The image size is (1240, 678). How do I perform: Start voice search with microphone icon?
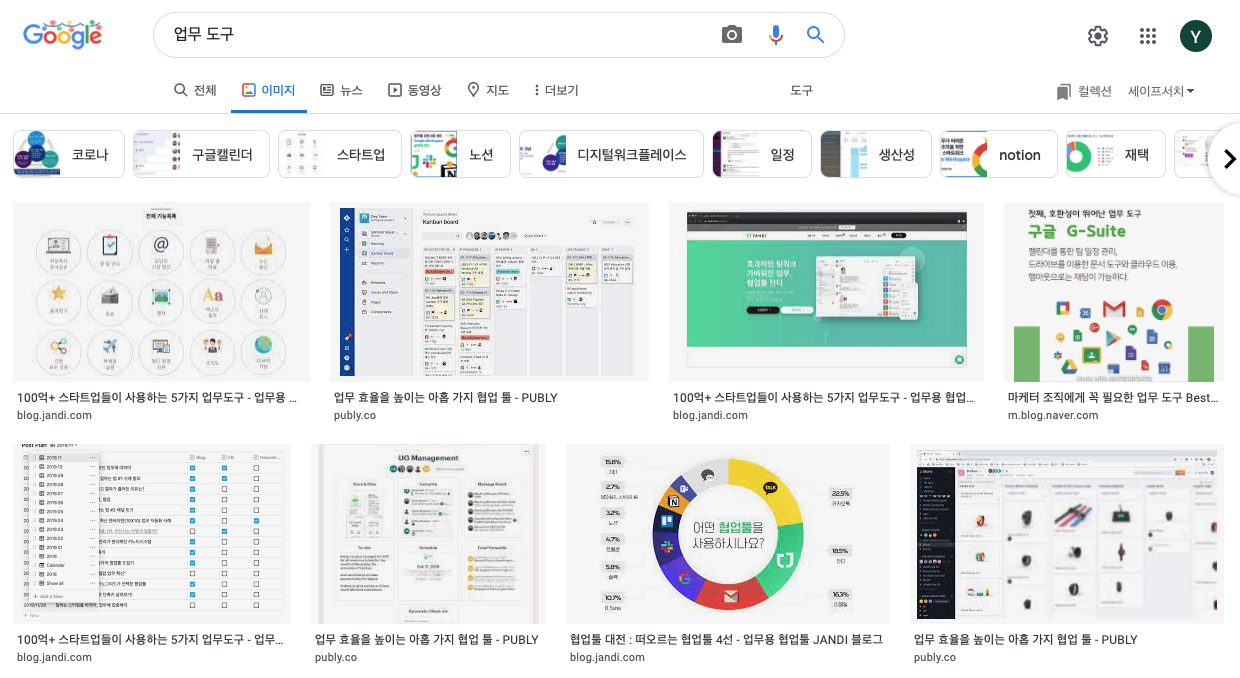click(775, 35)
